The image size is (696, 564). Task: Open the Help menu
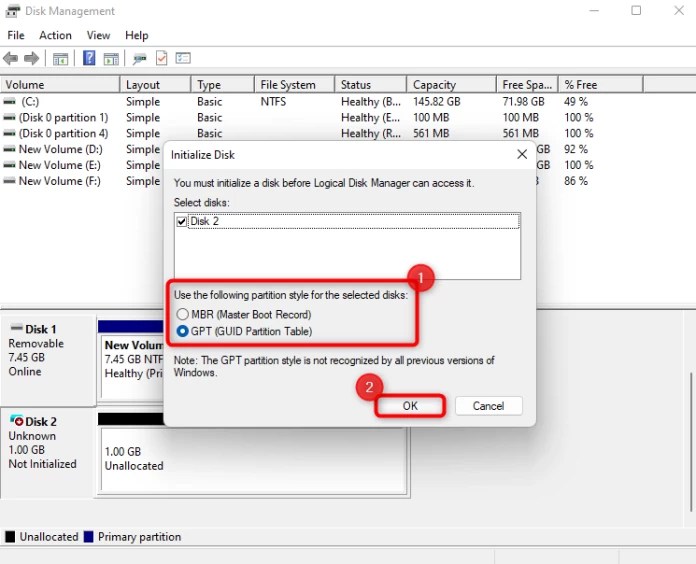(x=137, y=35)
